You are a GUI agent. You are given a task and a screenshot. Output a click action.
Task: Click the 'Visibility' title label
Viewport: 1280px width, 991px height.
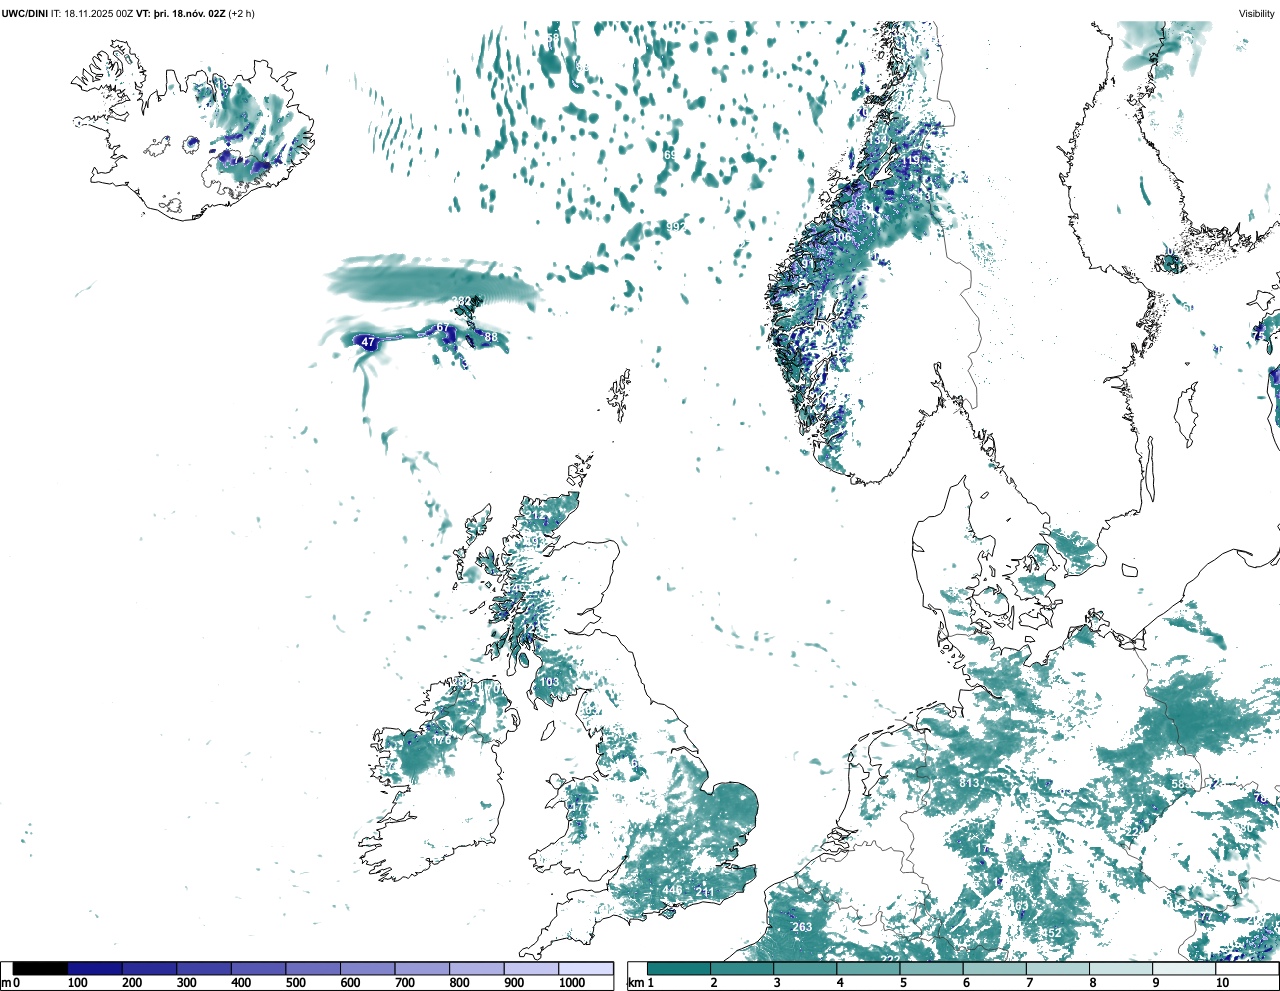(x=1256, y=14)
